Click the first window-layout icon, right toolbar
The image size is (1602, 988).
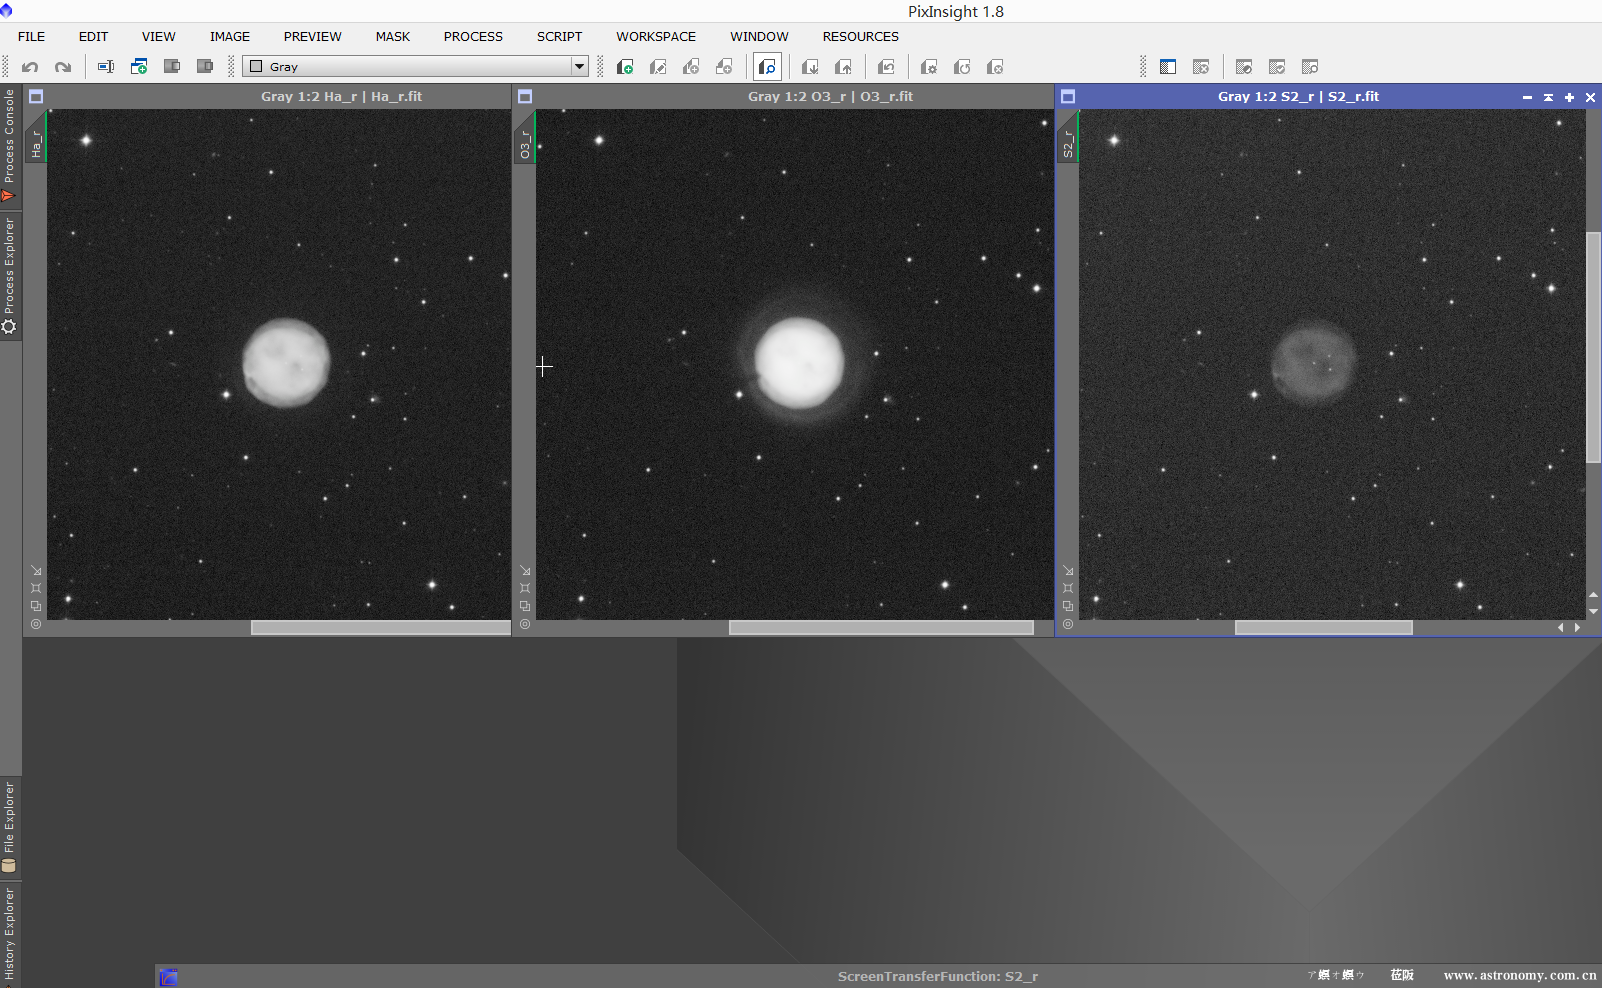tap(1168, 67)
